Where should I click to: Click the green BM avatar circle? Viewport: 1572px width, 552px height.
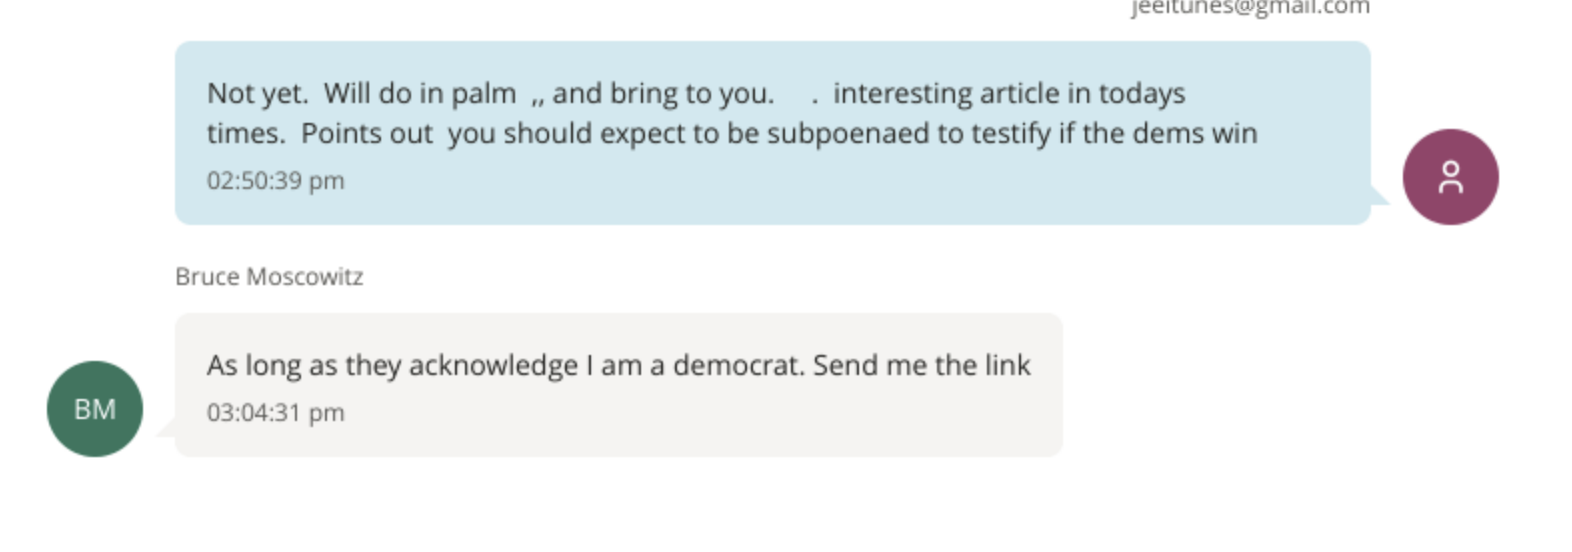tap(95, 409)
